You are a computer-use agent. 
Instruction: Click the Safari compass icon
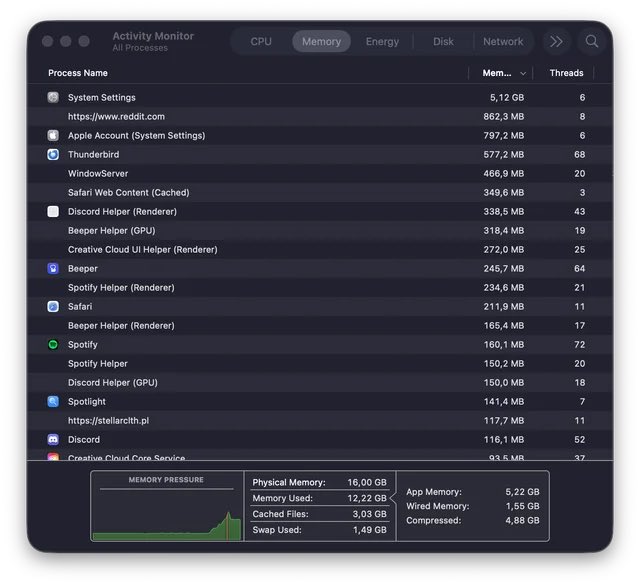(x=53, y=306)
